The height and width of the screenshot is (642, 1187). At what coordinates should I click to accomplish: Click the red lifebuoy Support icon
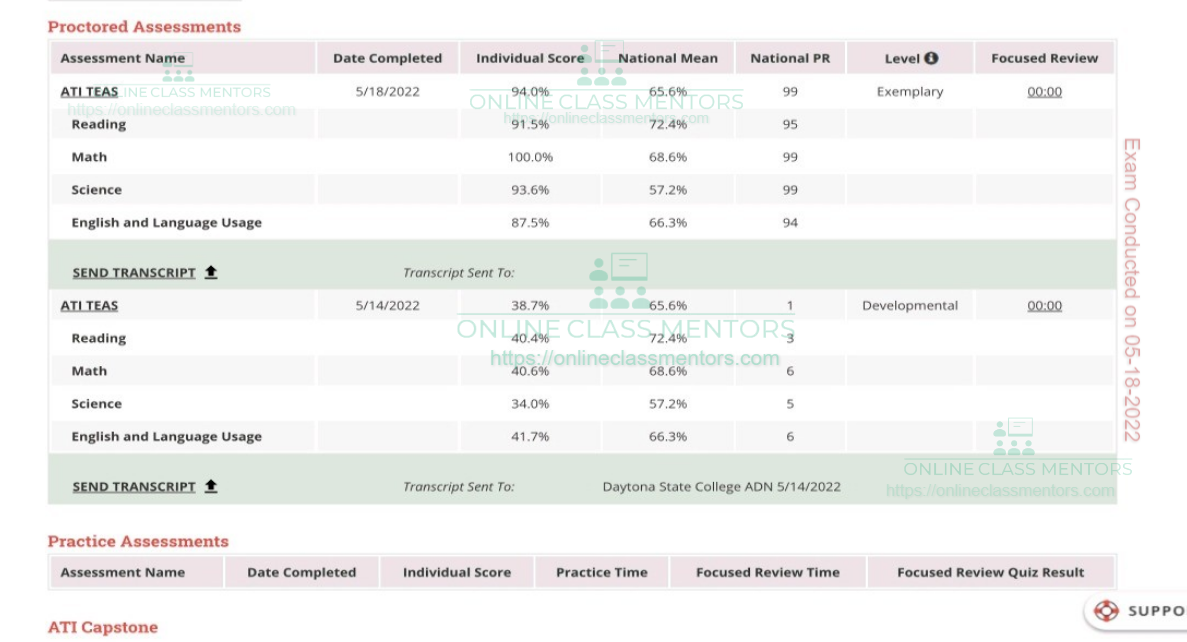[1106, 611]
